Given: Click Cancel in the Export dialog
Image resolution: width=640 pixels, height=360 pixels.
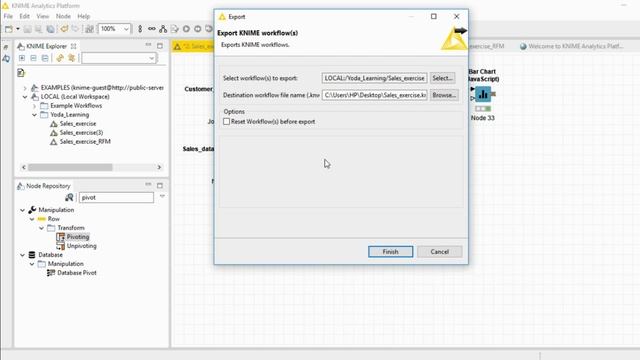Looking at the screenshot, I should coord(440,252).
